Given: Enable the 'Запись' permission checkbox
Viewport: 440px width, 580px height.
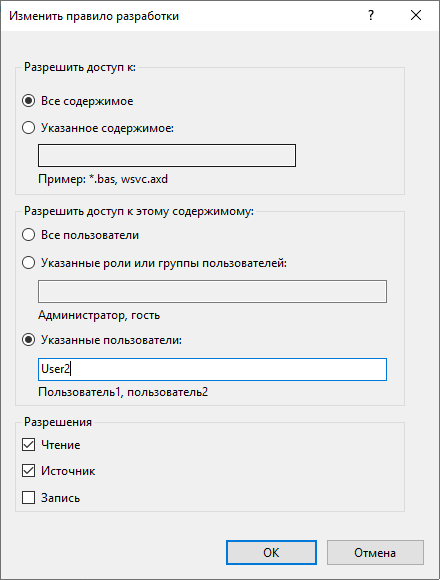Looking at the screenshot, I should coord(28,498).
